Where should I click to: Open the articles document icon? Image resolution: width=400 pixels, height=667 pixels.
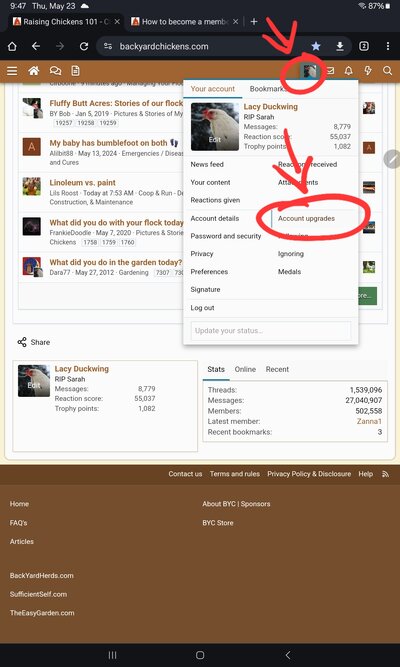[75, 71]
